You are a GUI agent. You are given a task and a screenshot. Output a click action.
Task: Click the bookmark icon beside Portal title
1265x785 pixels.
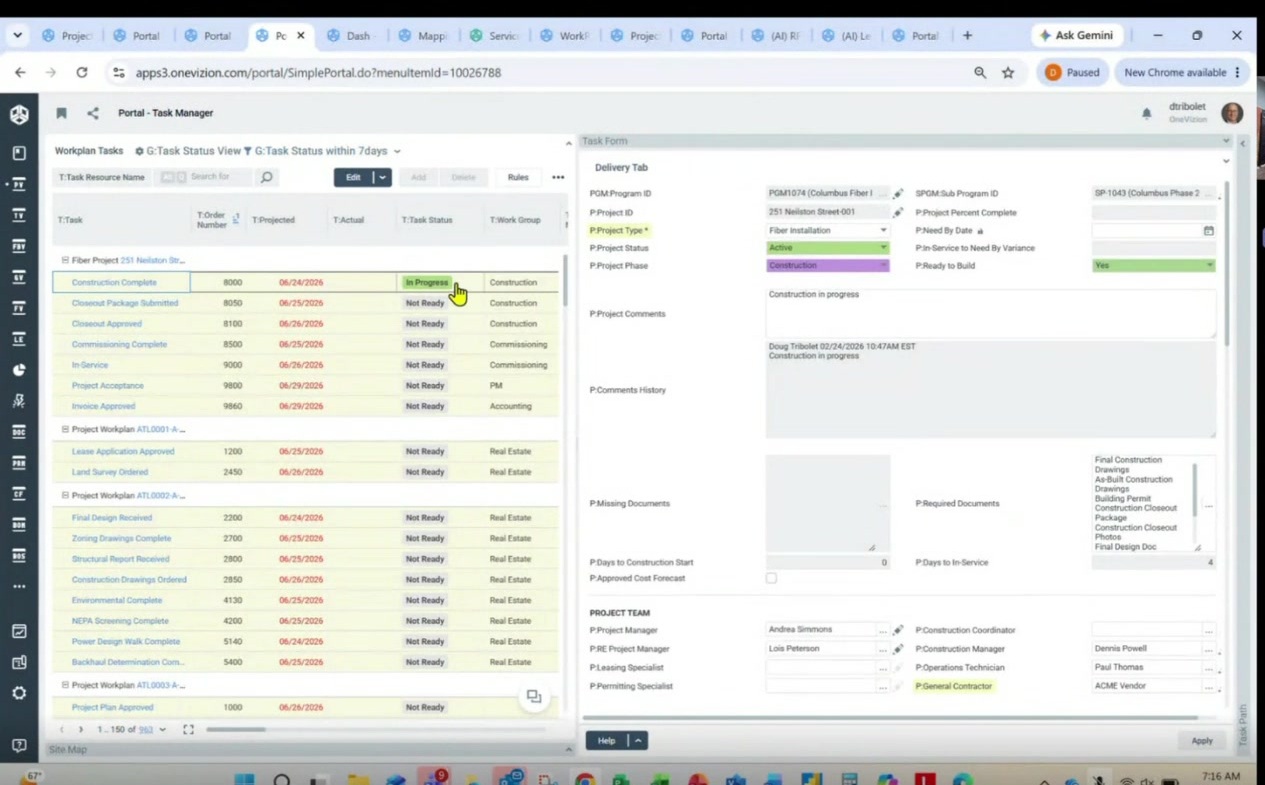click(61, 113)
